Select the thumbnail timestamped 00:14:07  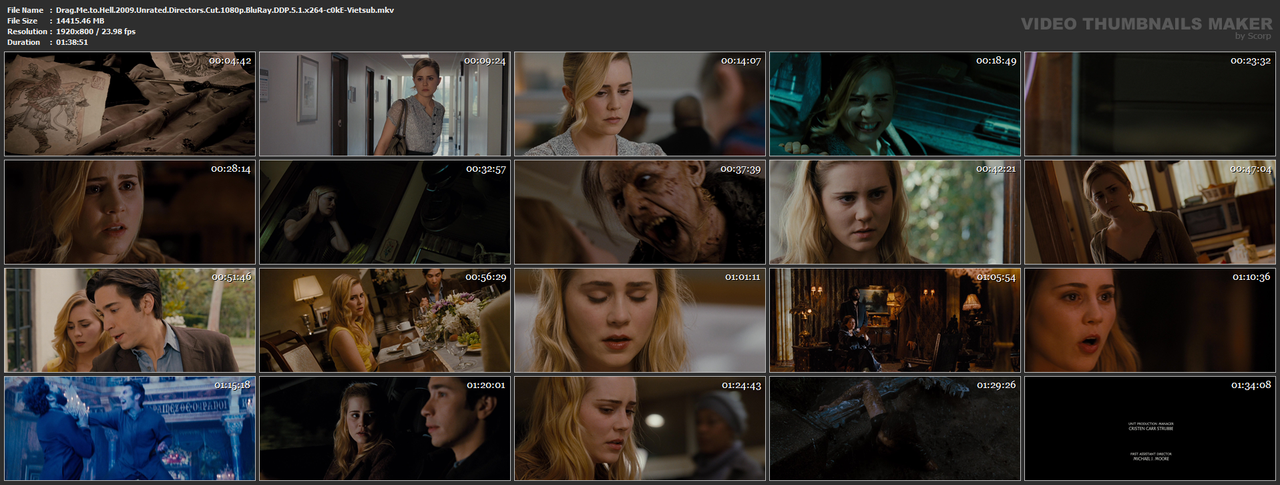(x=640, y=104)
